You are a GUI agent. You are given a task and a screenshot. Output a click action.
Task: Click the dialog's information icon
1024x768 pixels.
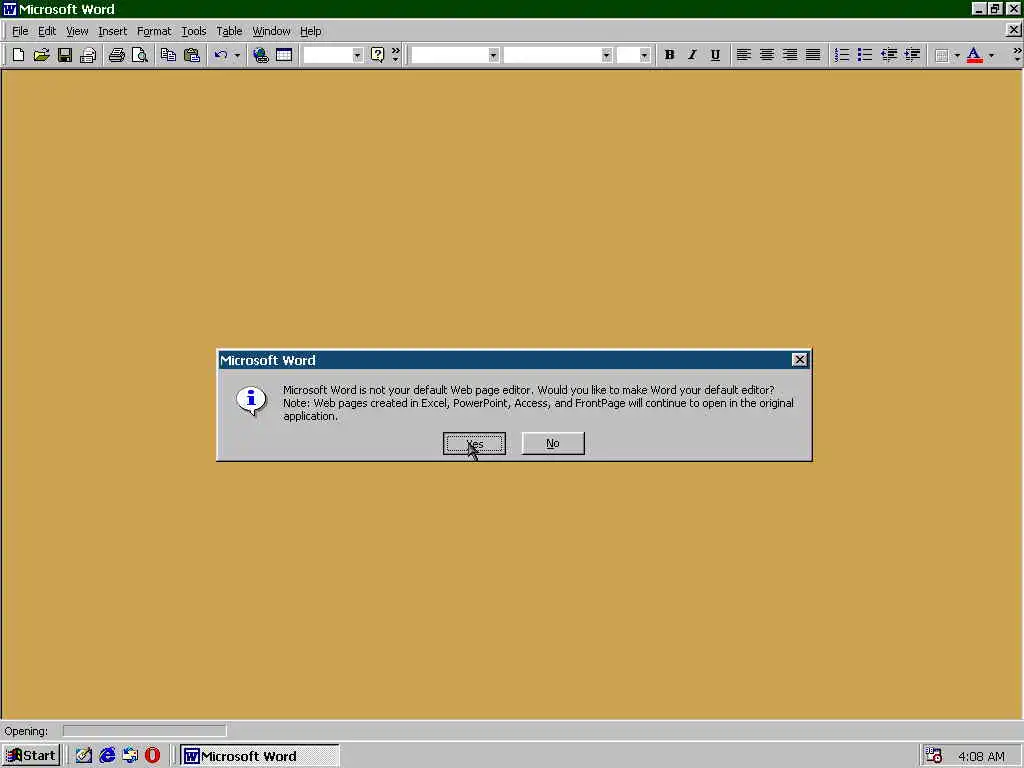tap(251, 400)
